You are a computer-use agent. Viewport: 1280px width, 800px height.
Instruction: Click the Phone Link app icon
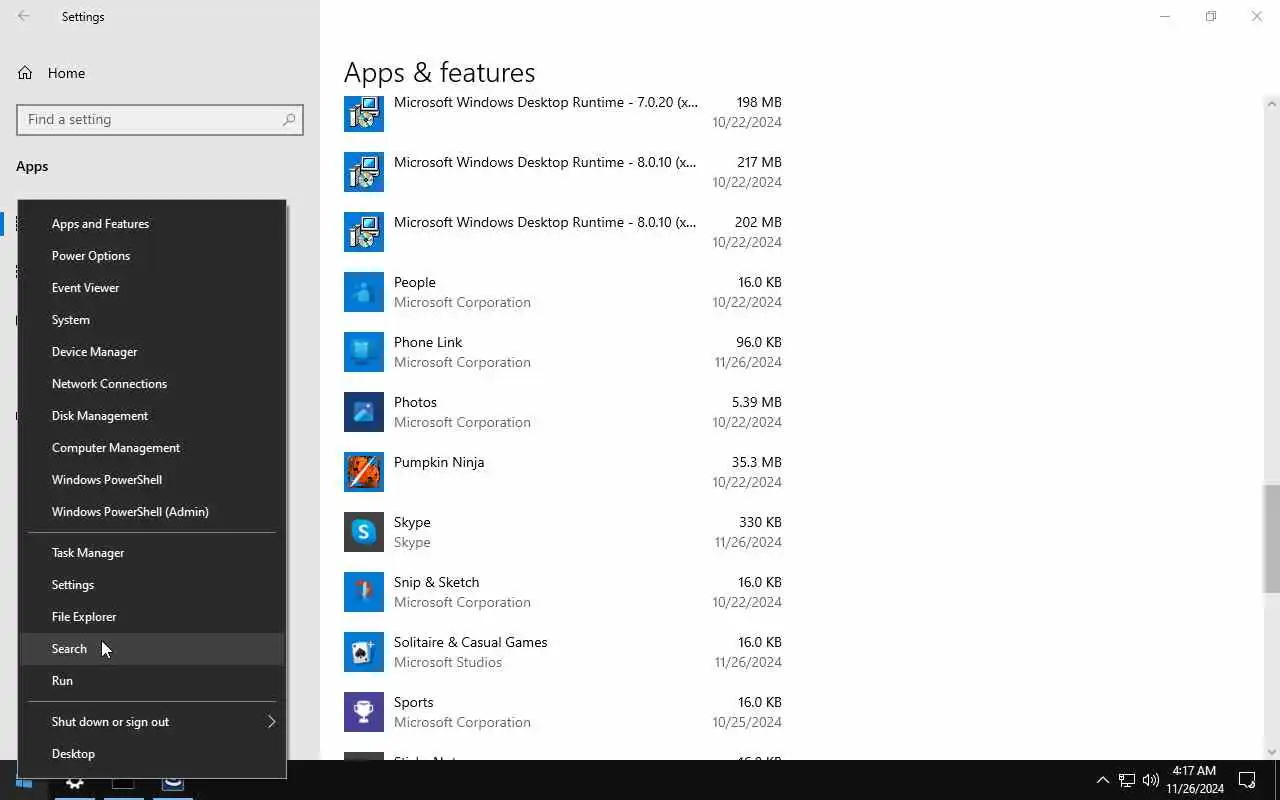364,352
